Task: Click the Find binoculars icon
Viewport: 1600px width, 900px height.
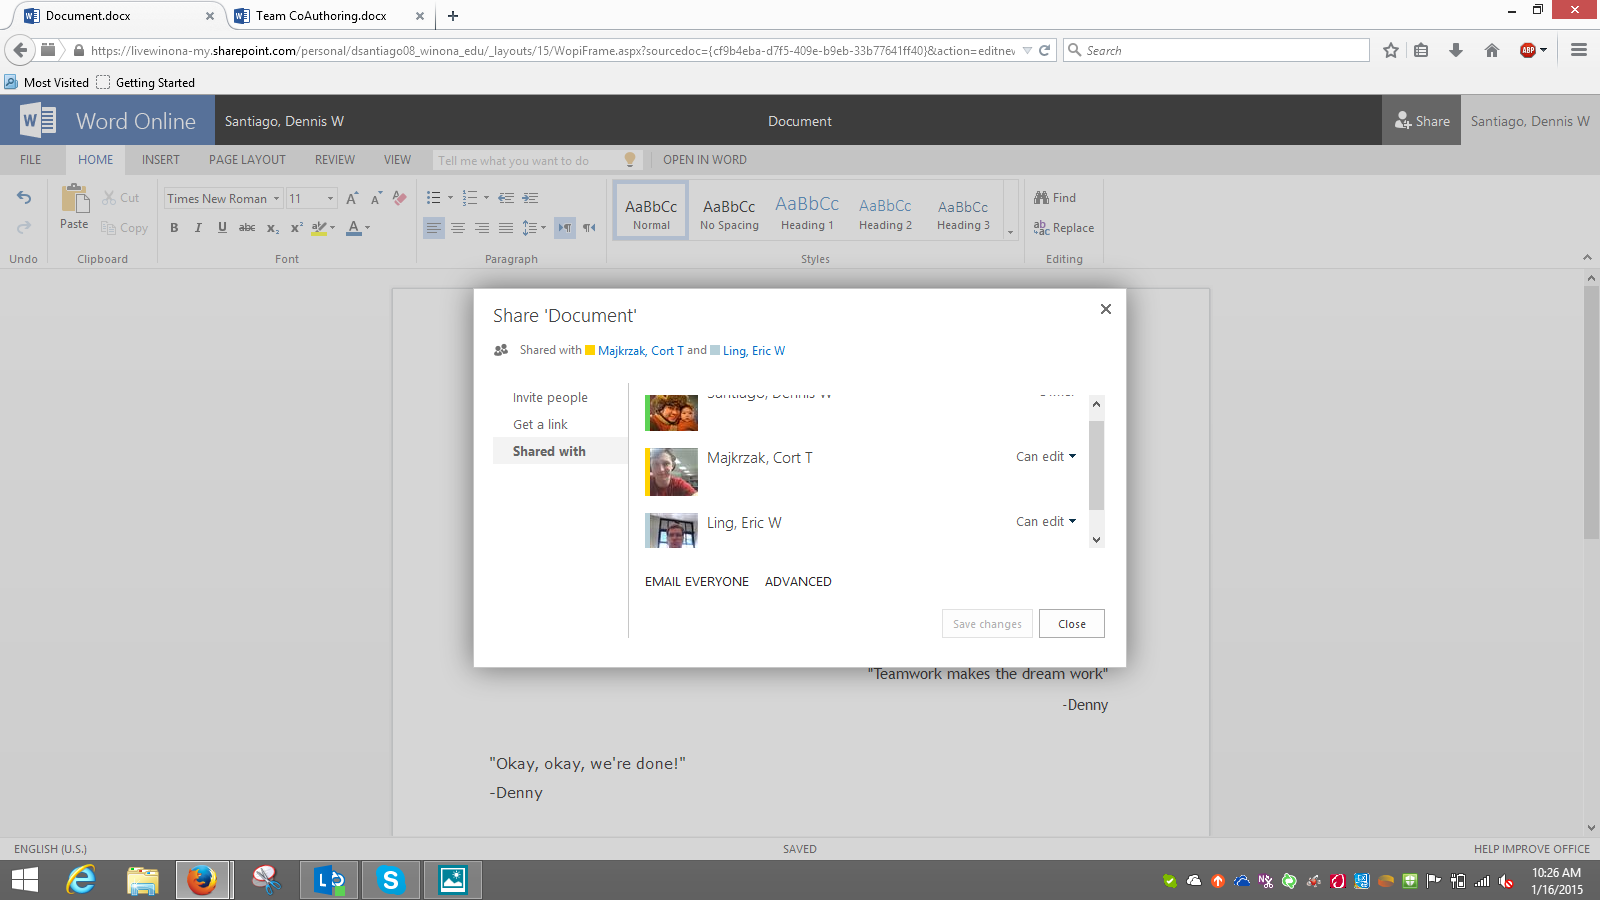Action: (x=1042, y=198)
